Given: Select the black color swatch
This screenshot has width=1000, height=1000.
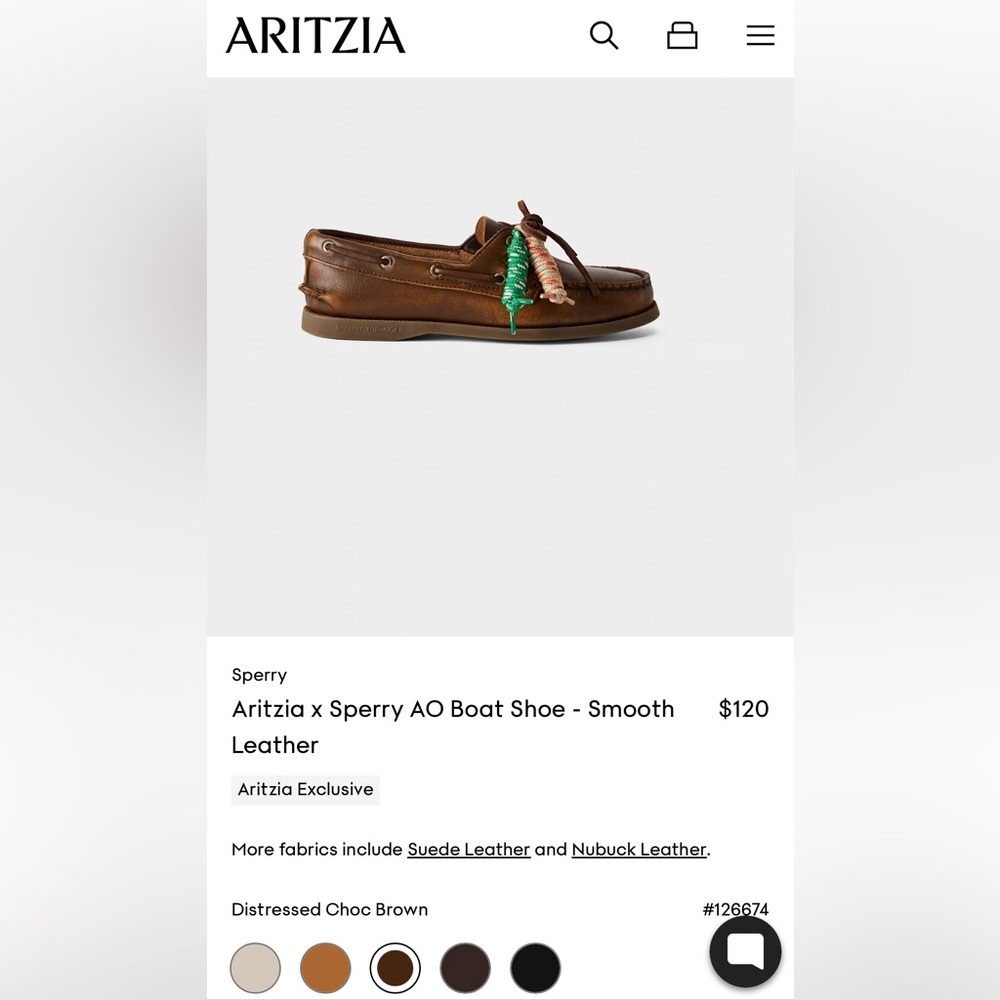Looking at the screenshot, I should point(535,968).
